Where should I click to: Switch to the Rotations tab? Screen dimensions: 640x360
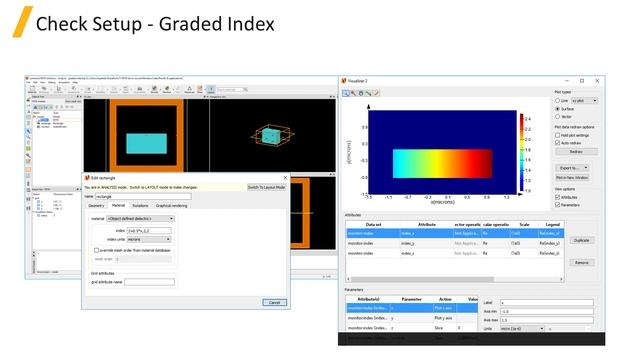click(140, 206)
